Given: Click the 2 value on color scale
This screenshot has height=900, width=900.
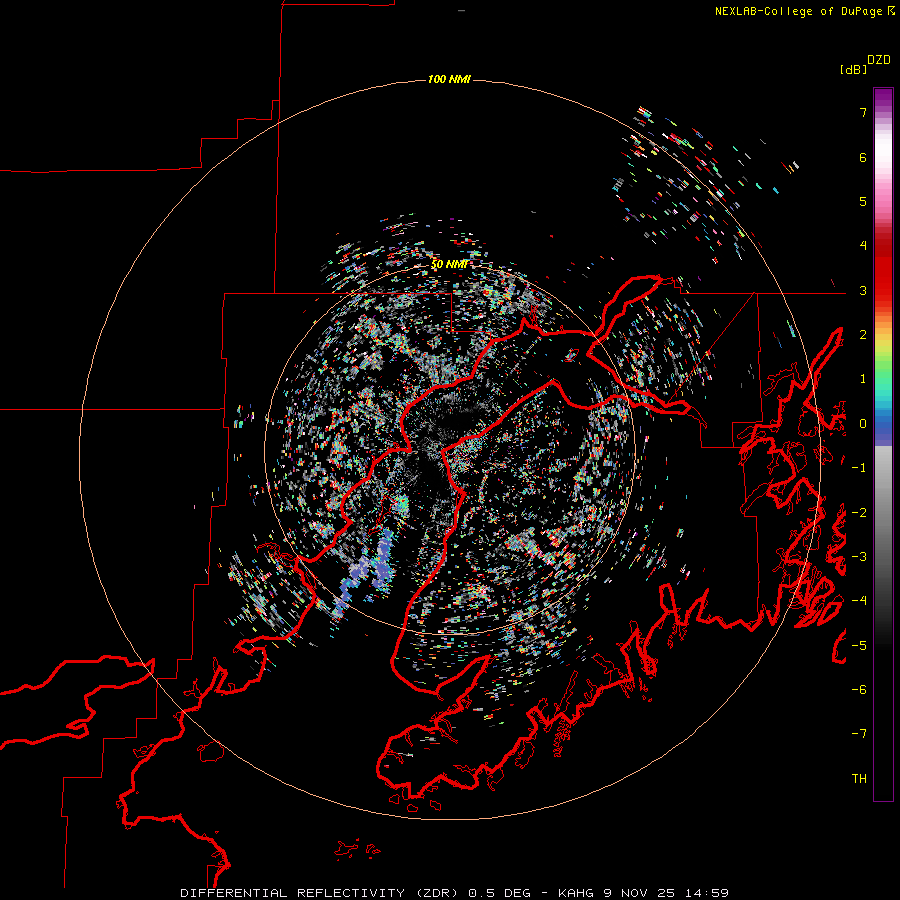Looking at the screenshot, I should click(x=863, y=335).
